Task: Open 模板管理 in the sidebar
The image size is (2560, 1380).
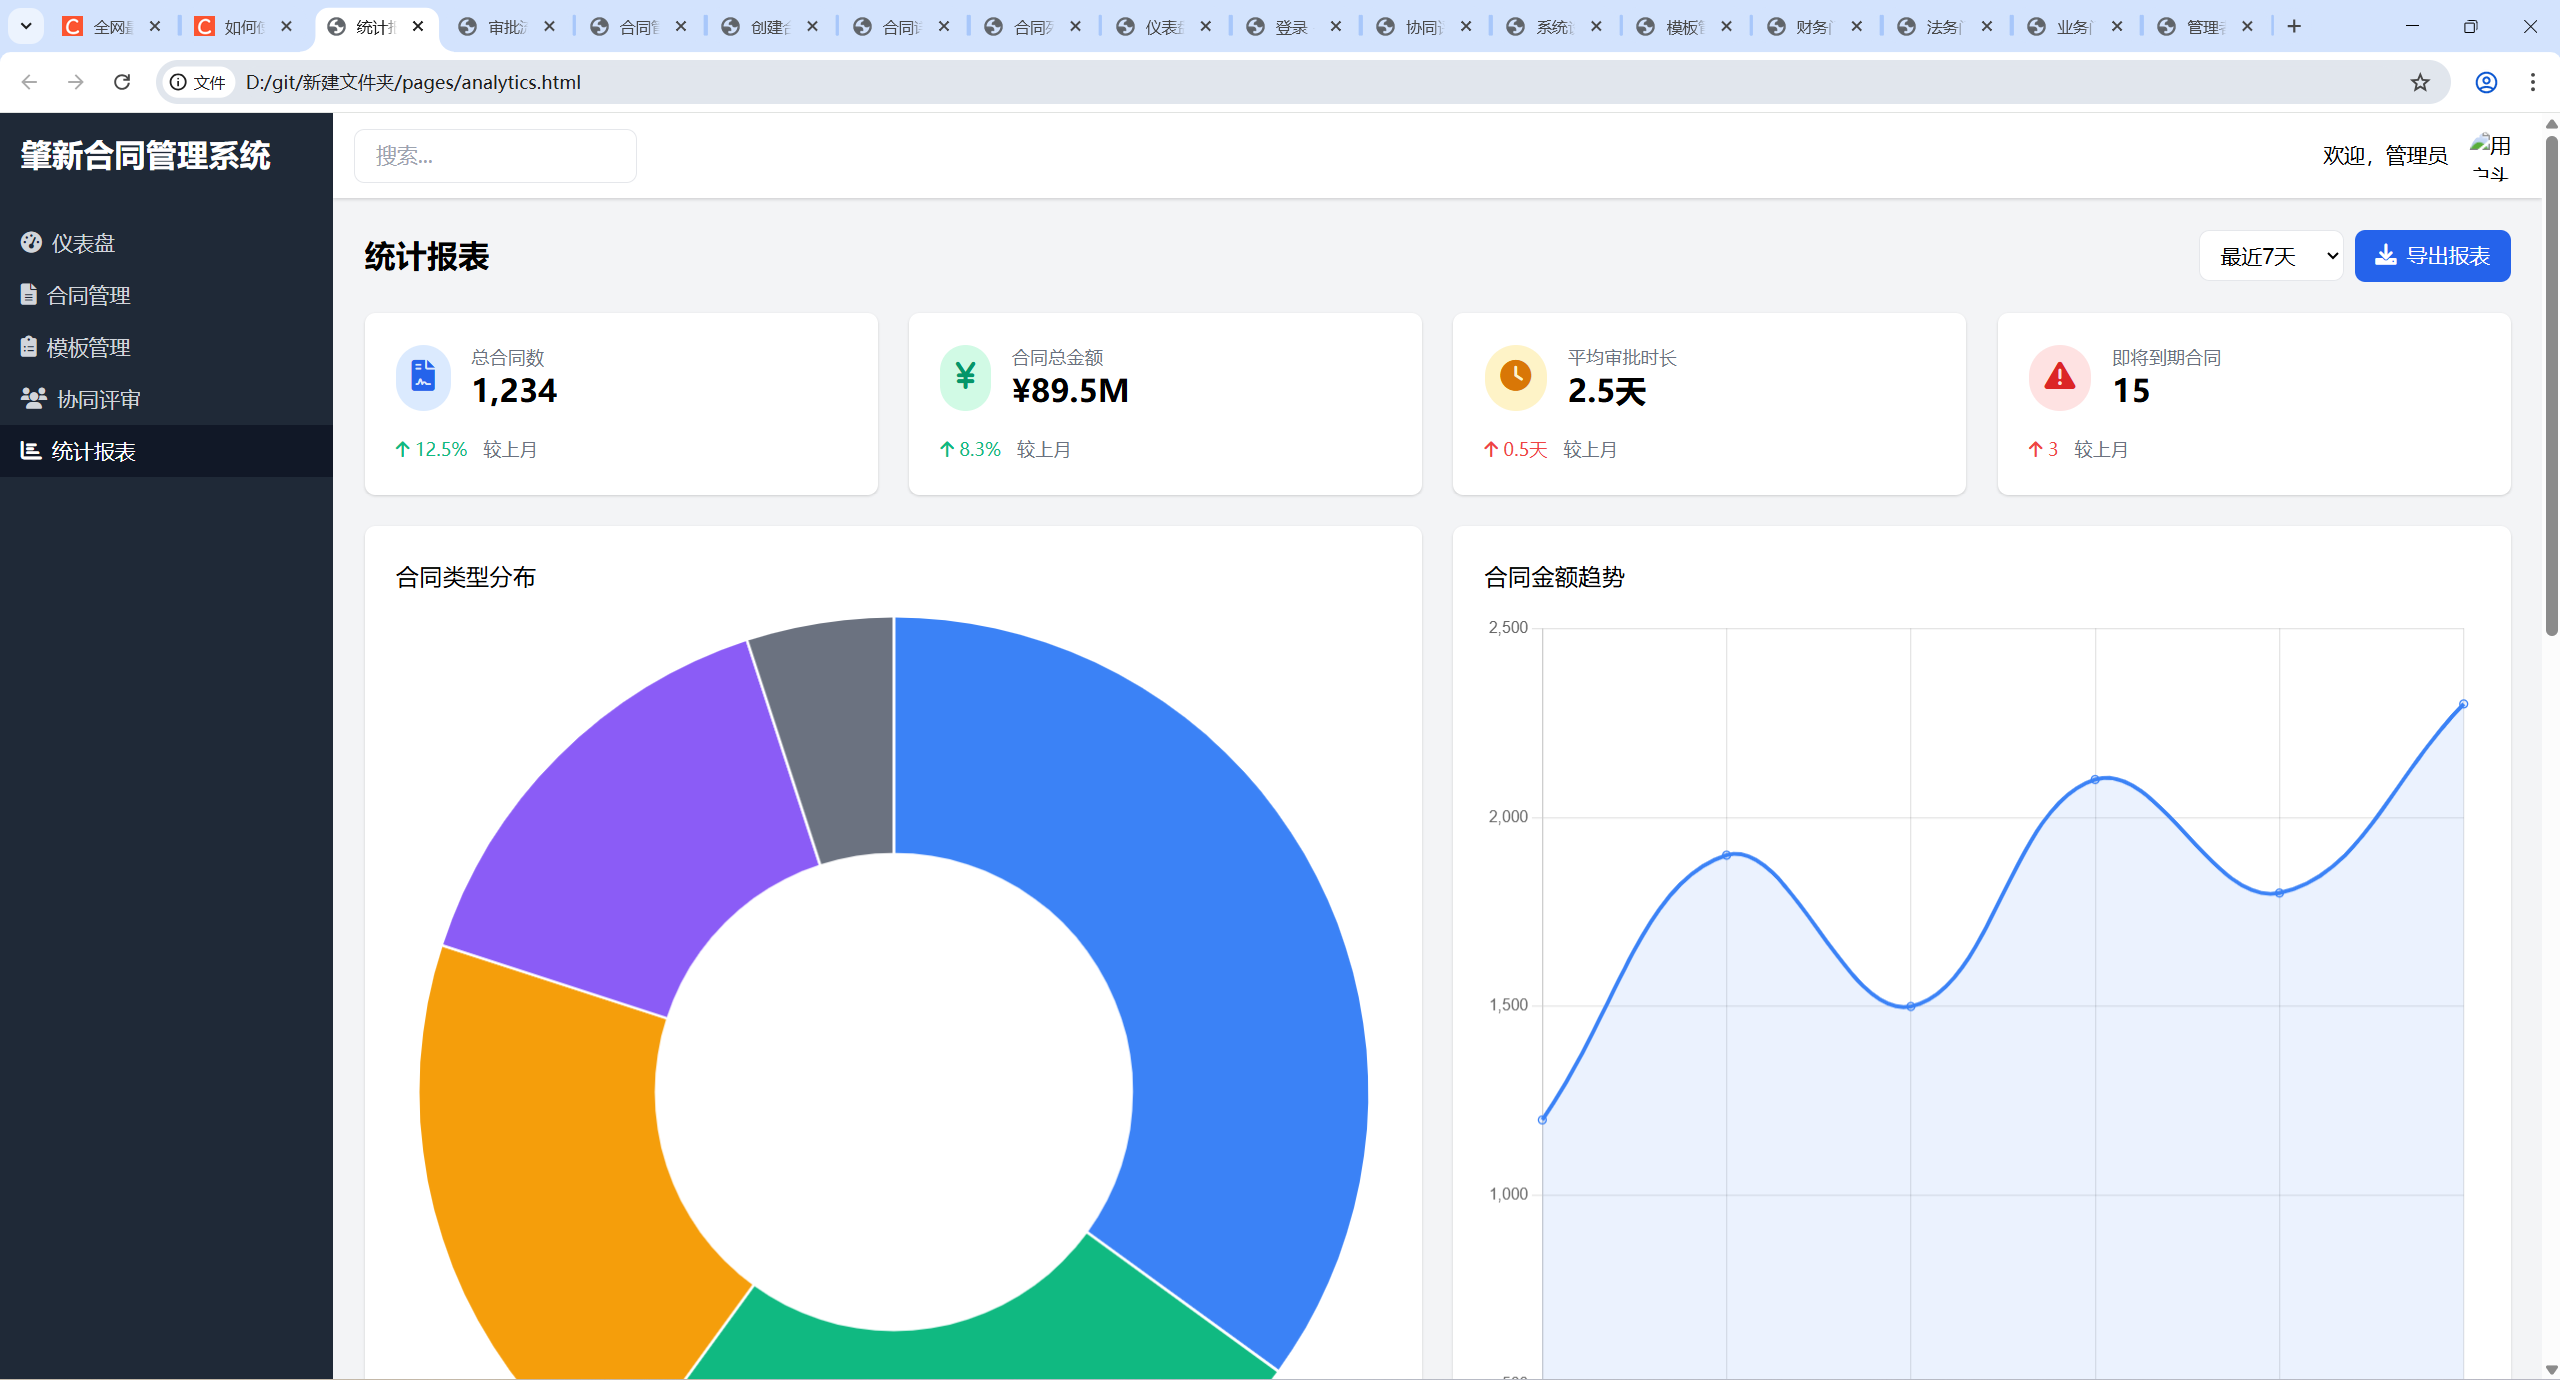Action: [88, 347]
